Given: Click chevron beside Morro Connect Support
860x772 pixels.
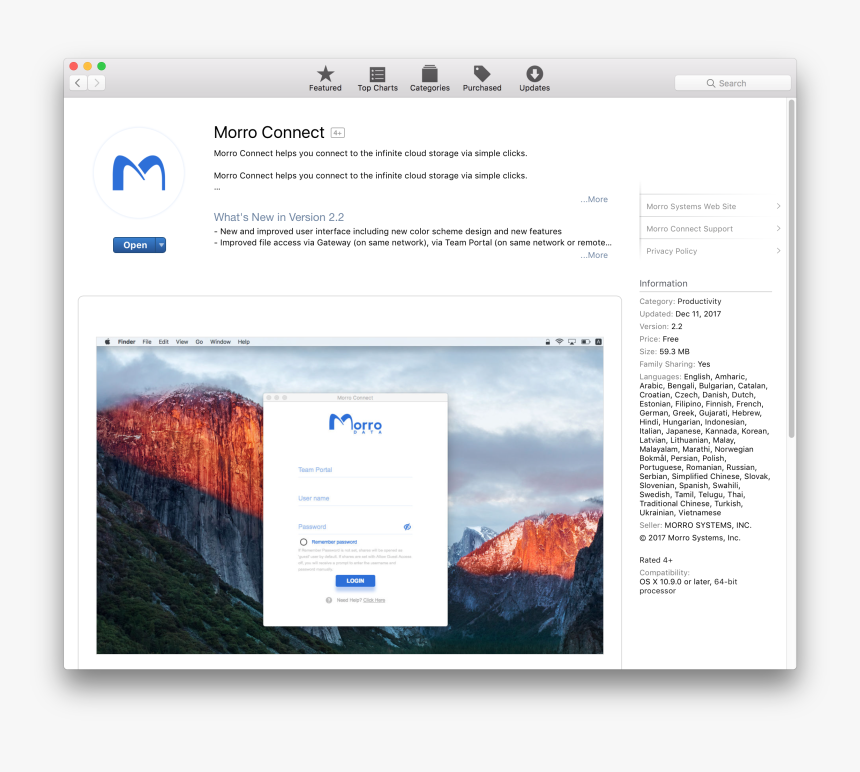Looking at the screenshot, I should pyautogui.click(x=778, y=229).
